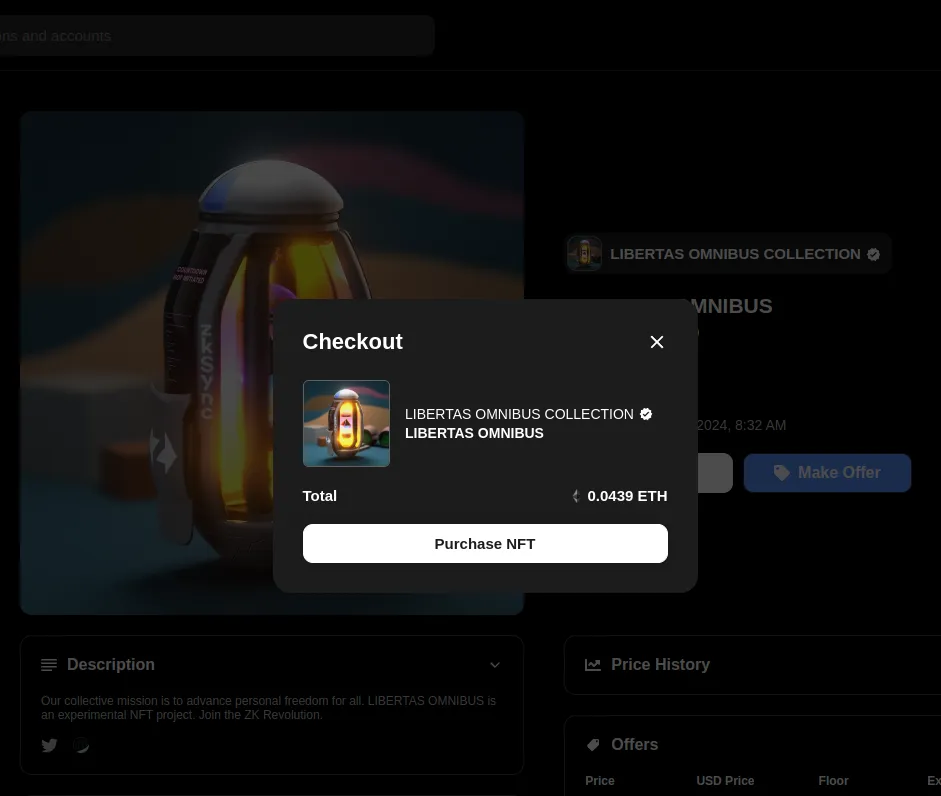Click the 2024, 8:32 AM date text
This screenshot has height=796, width=941.
[x=741, y=426]
